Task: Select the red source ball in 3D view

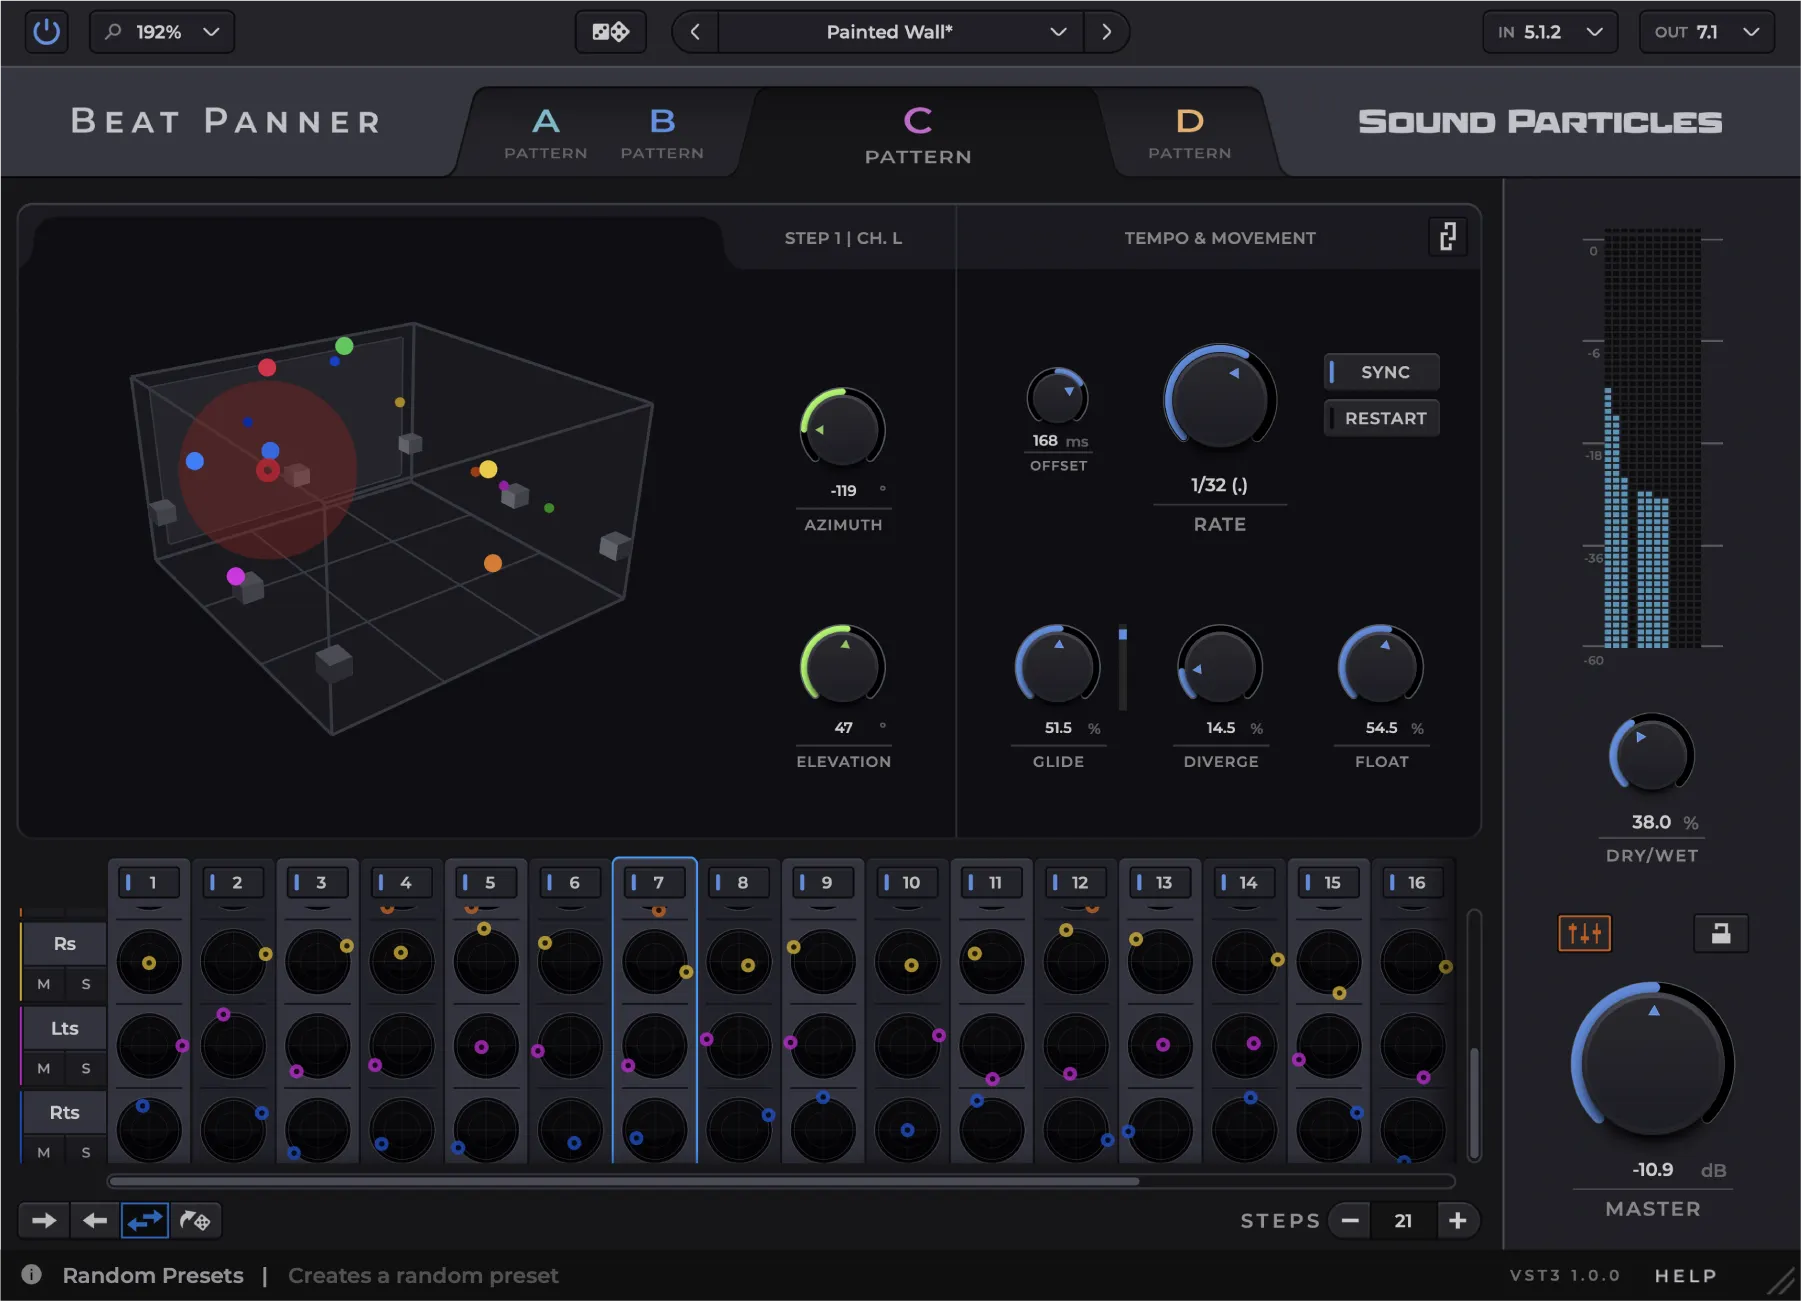Action: pyautogui.click(x=267, y=367)
